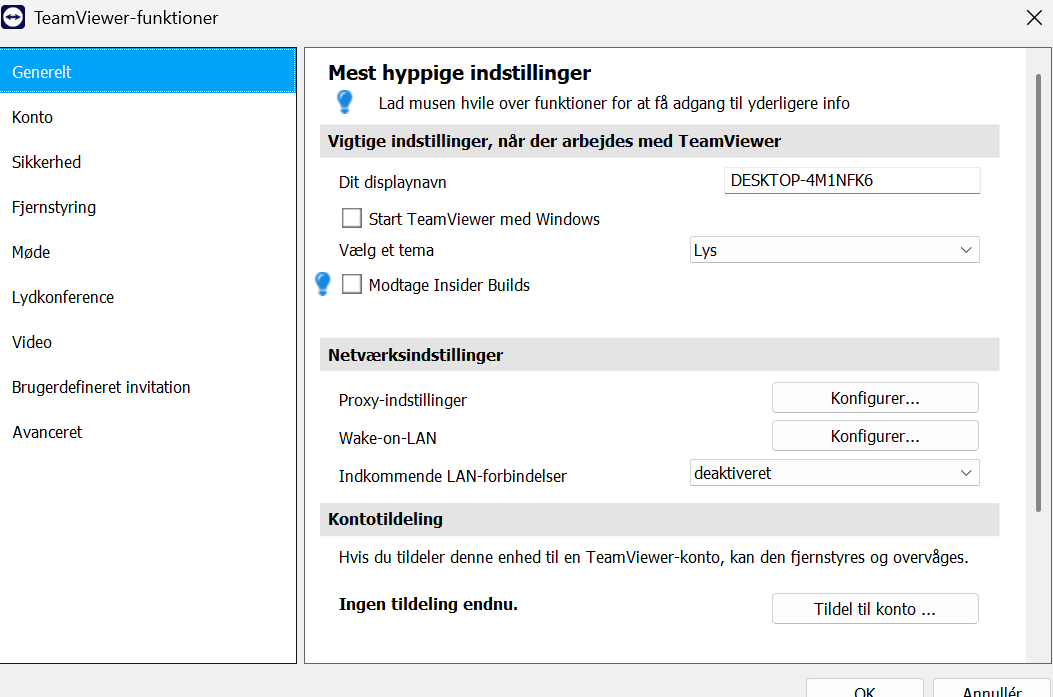
Task: Toggle the Modtage Insider Builds checkbox
Action: tap(351, 284)
